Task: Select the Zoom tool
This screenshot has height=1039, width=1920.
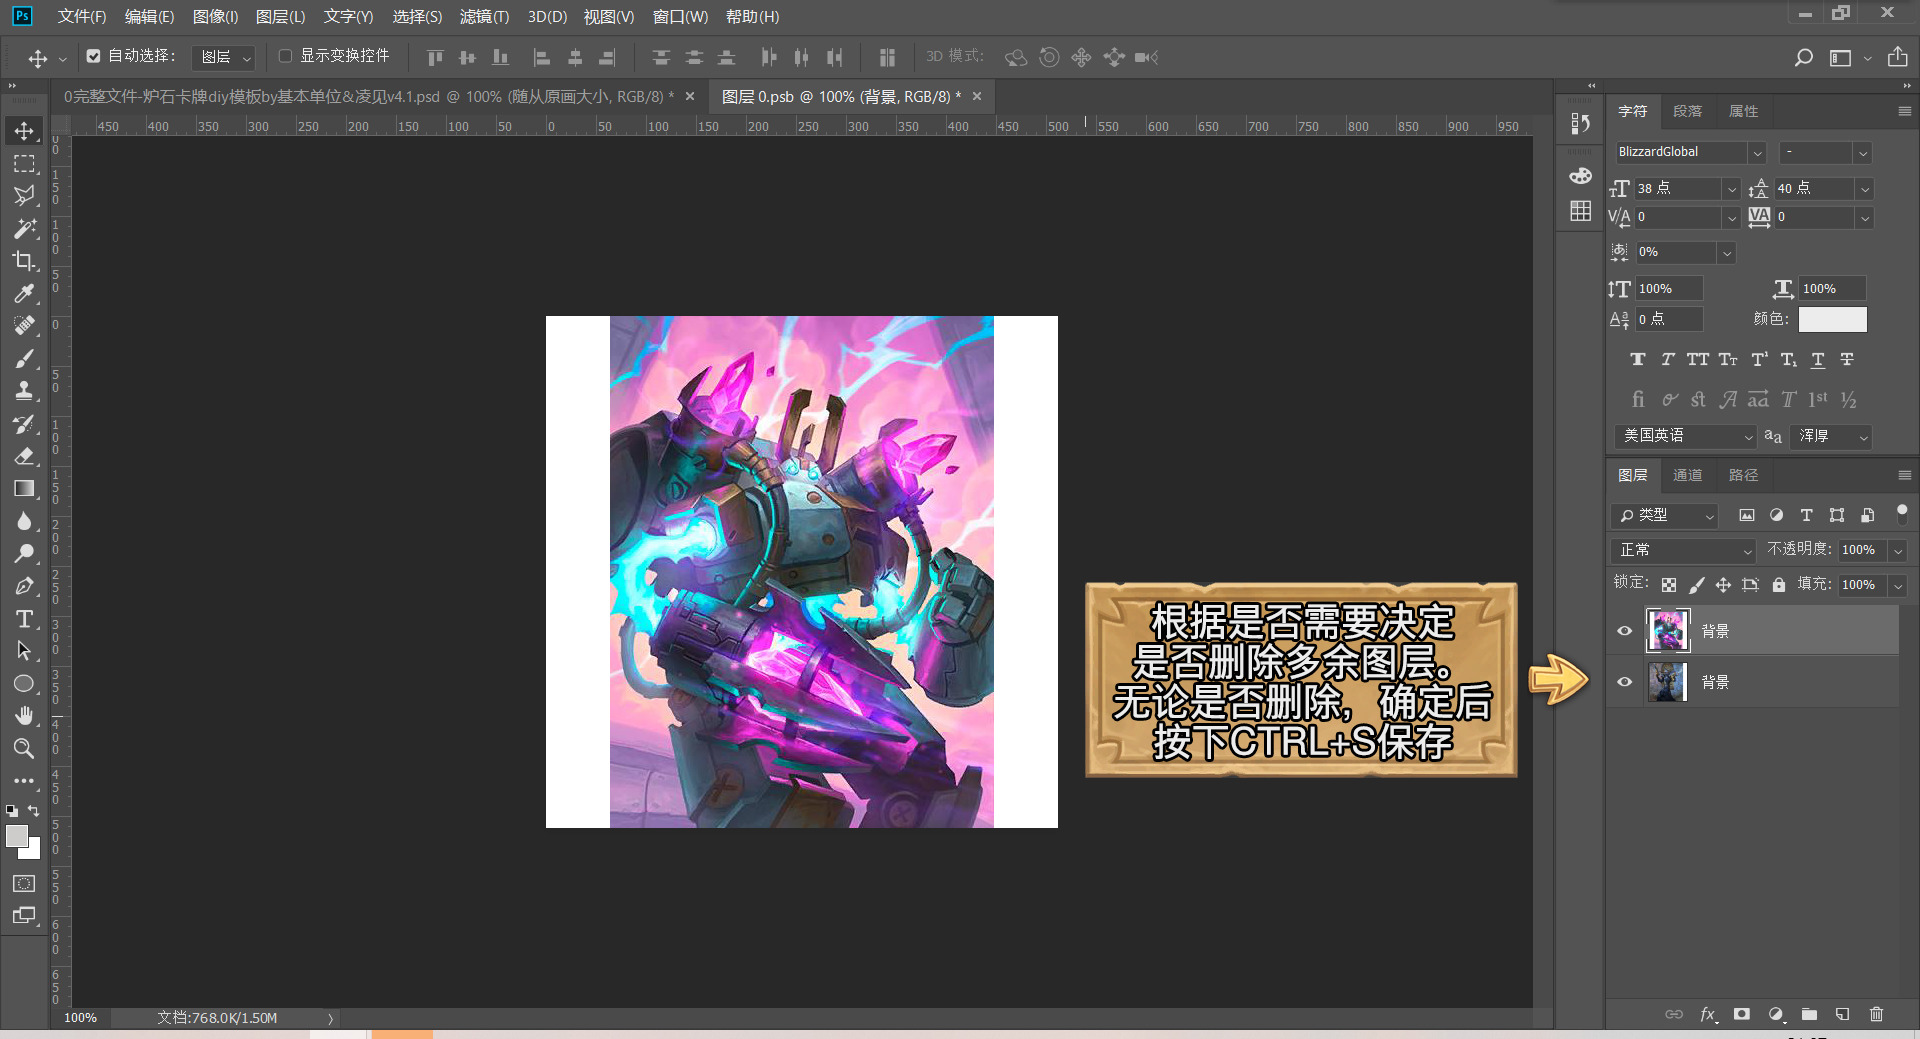Action: coord(24,748)
